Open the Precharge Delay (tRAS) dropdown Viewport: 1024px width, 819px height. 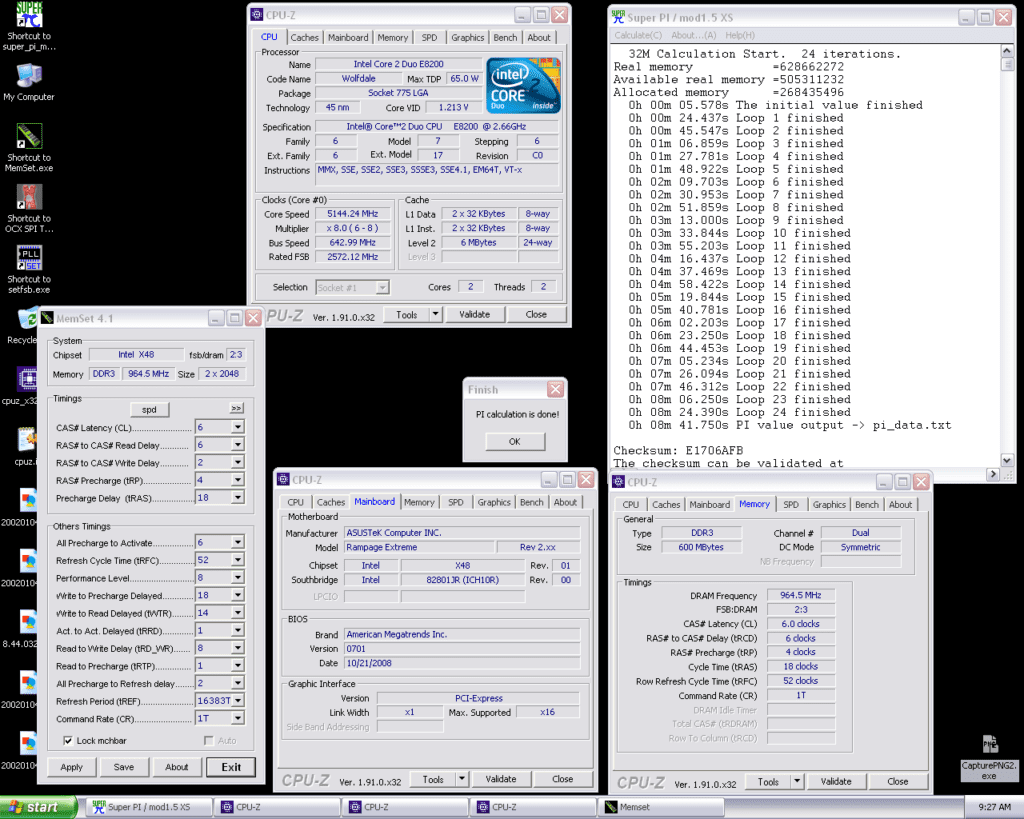point(238,498)
